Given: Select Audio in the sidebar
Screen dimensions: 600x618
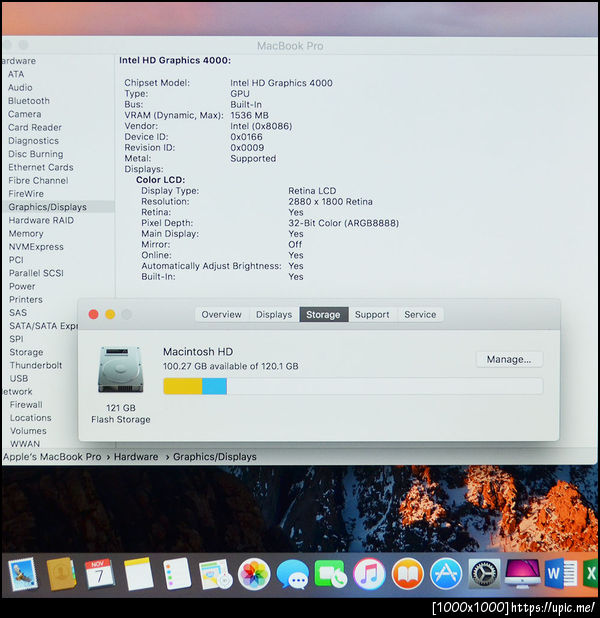Looking at the screenshot, I should coord(20,87).
